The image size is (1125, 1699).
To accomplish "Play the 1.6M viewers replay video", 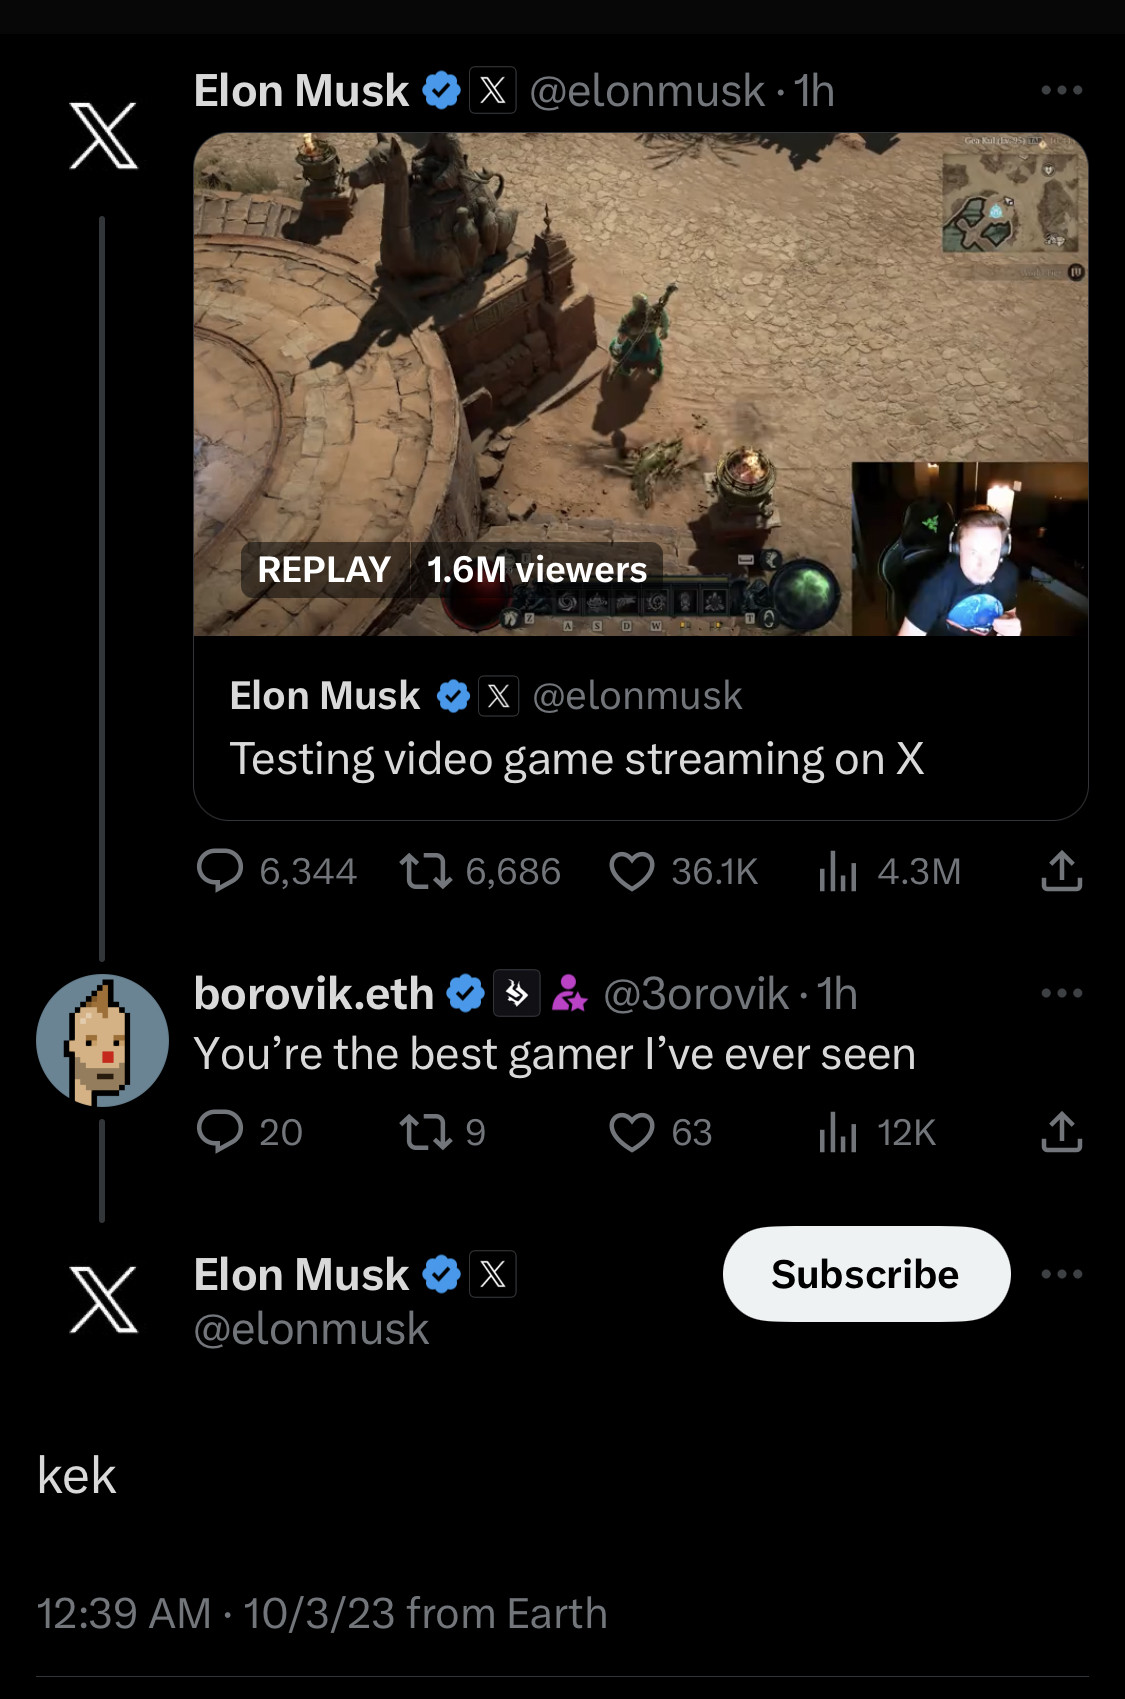I will coord(640,385).
